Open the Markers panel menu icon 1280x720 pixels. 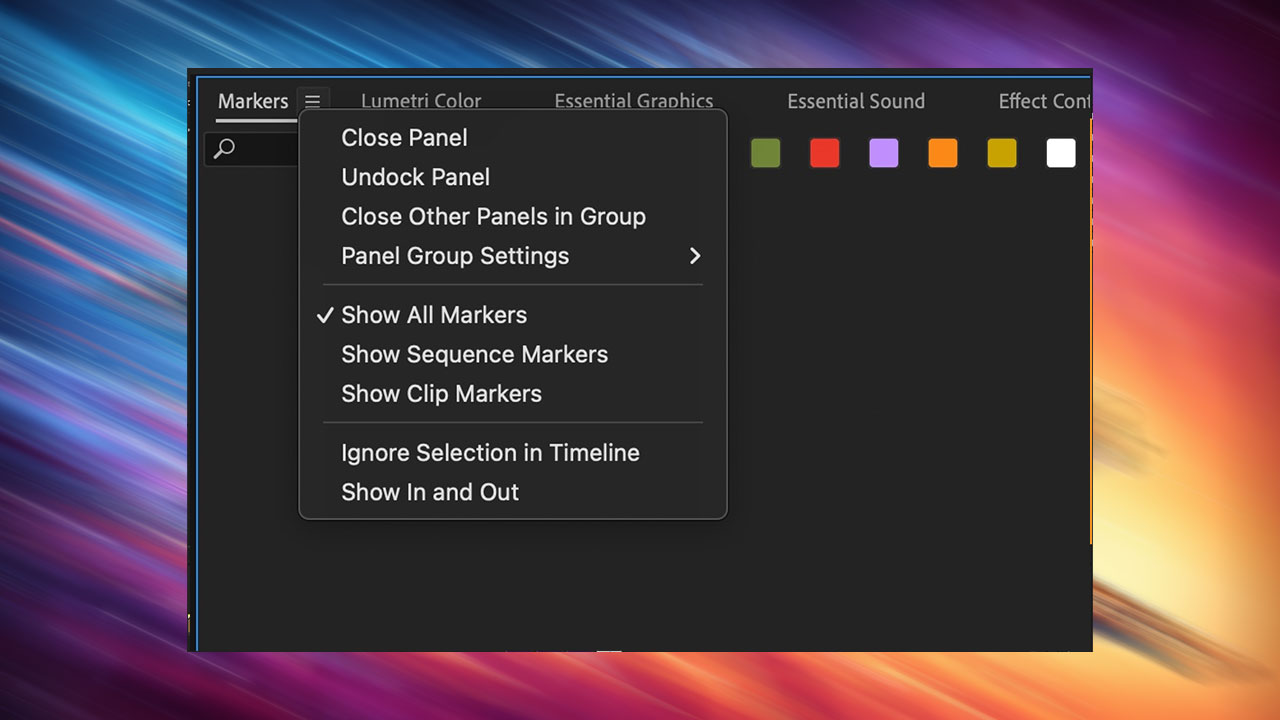point(313,100)
